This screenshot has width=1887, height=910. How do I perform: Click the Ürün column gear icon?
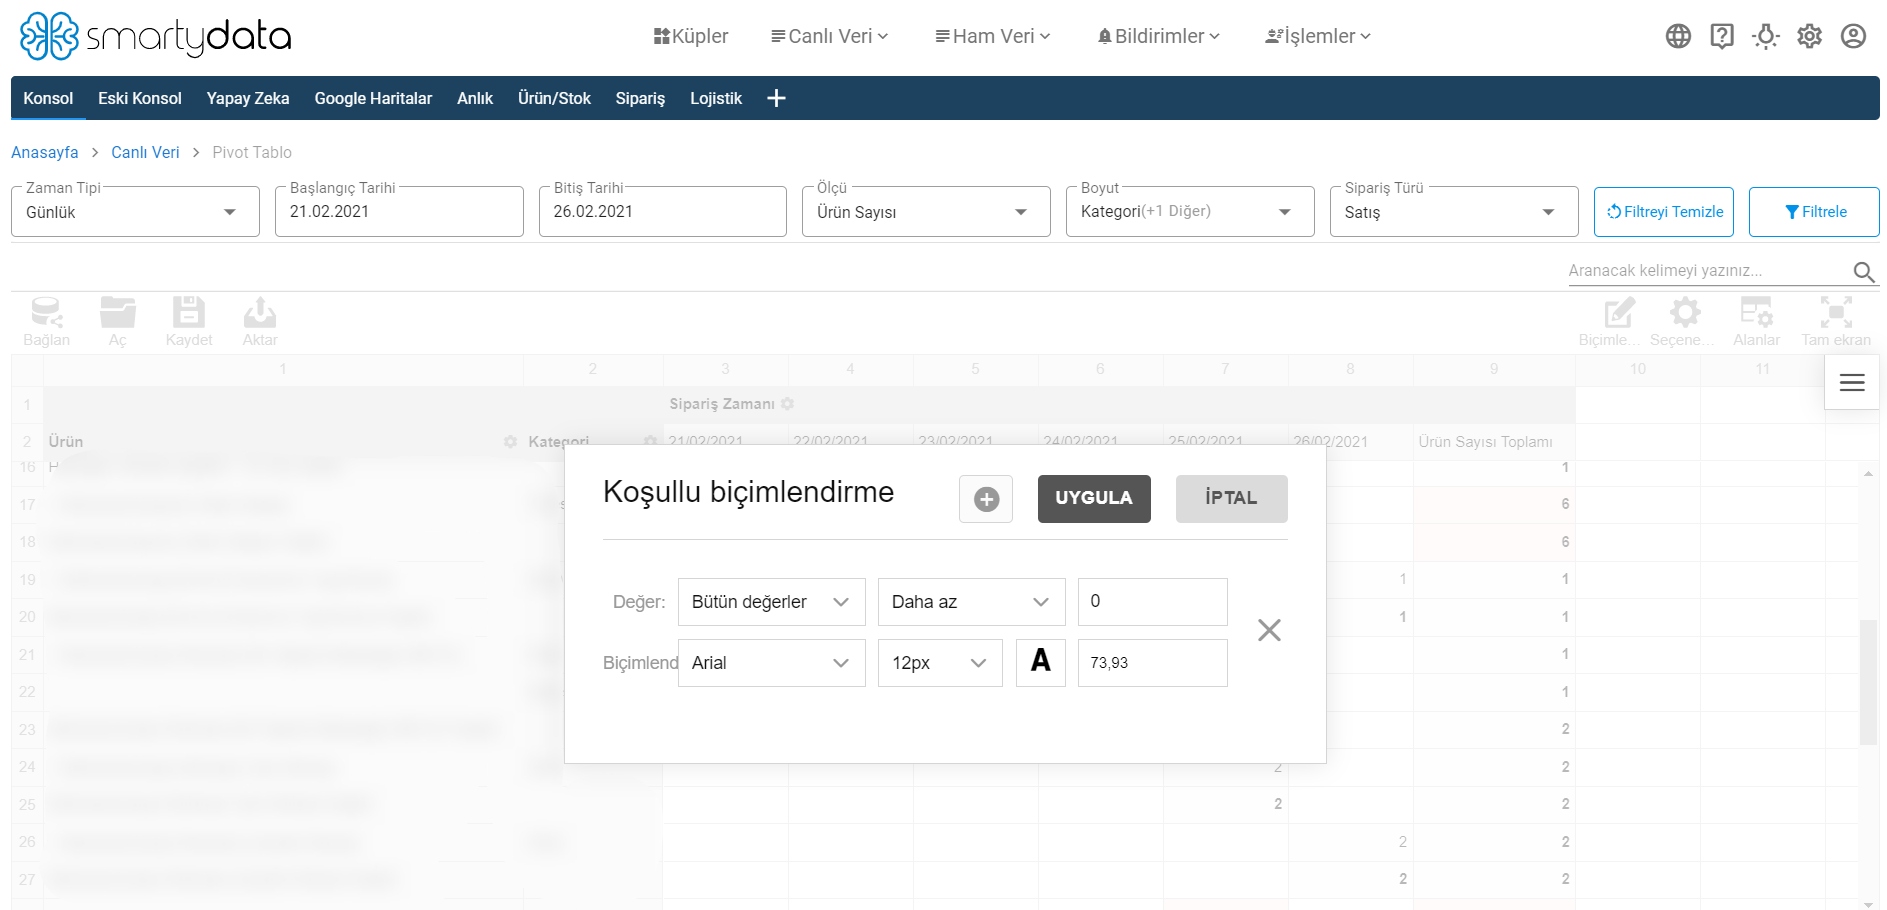[511, 441]
